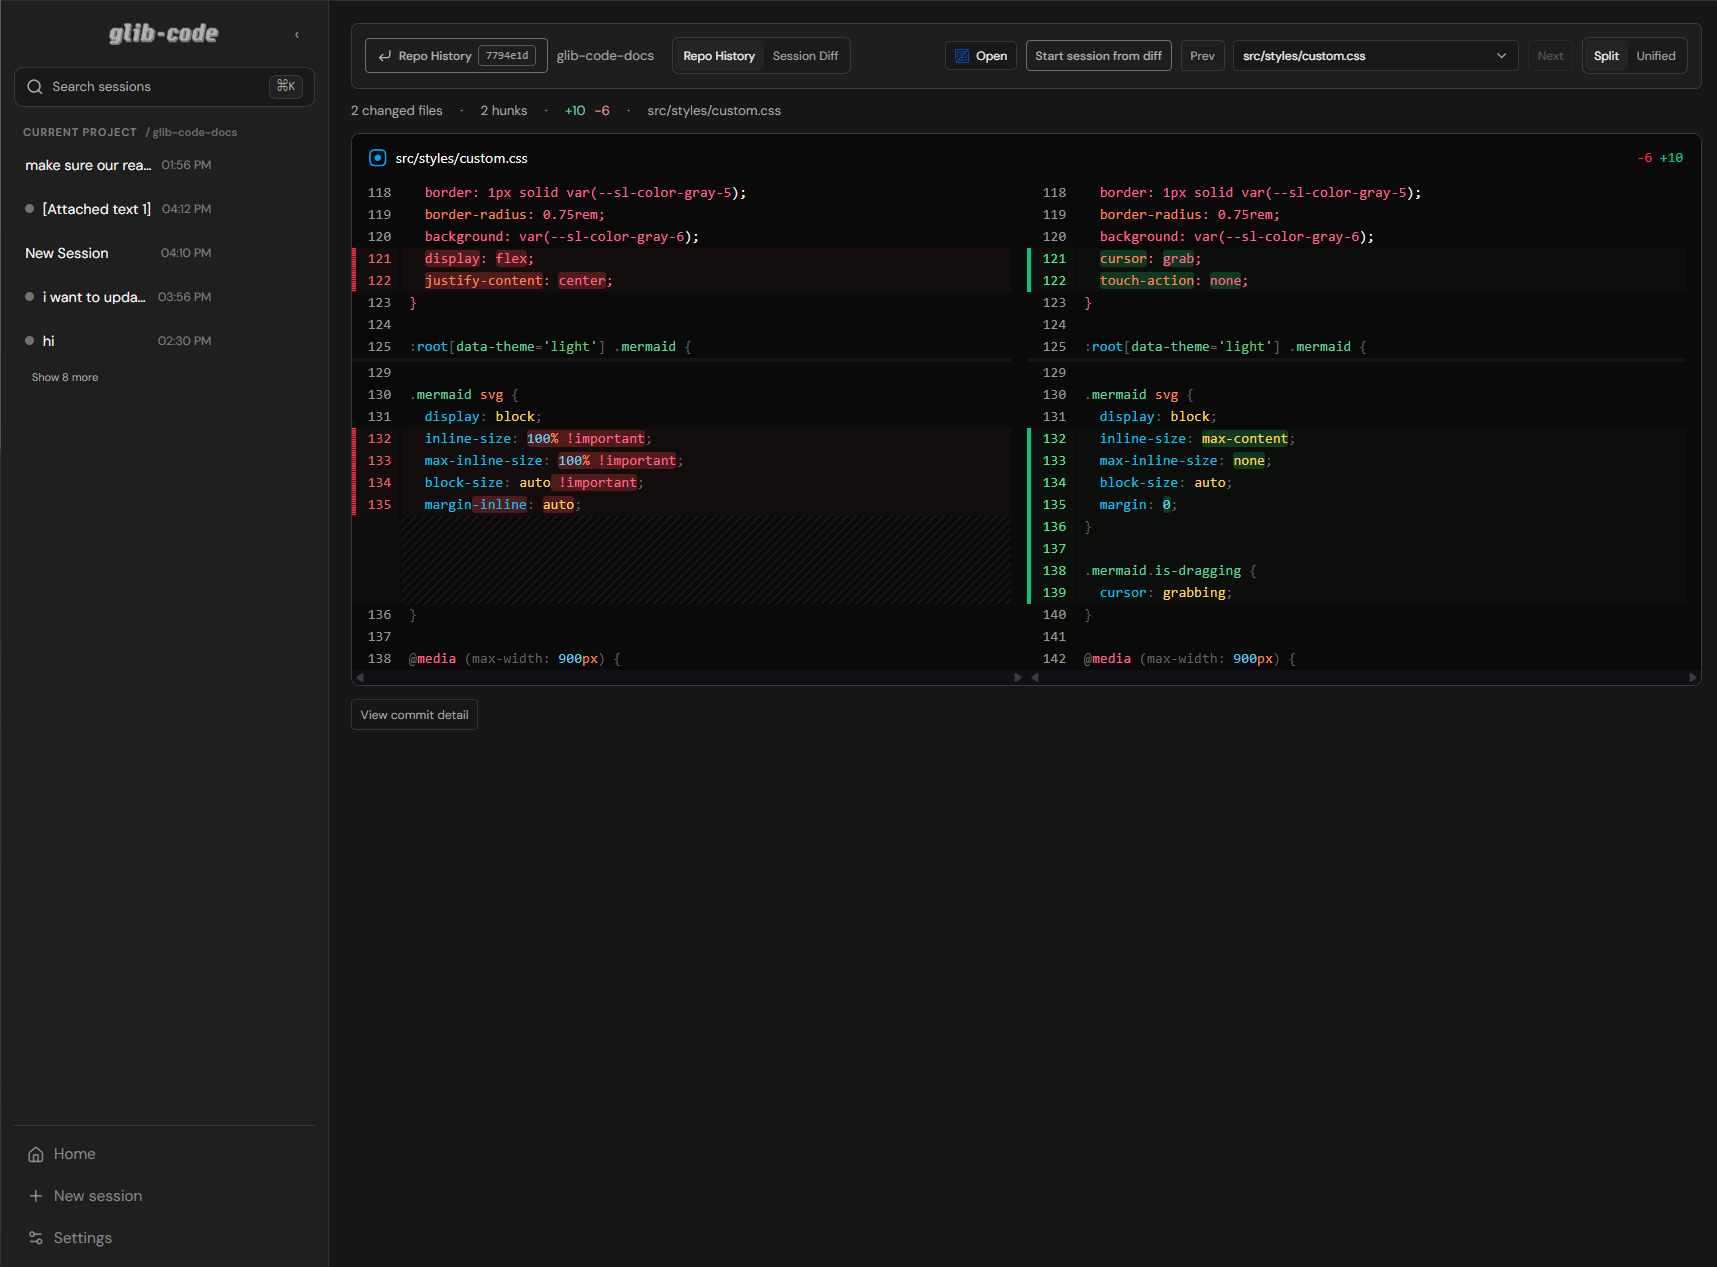The width and height of the screenshot is (1717, 1267).
Task: Expand 'Show 8 more' sessions
Action: (65, 377)
